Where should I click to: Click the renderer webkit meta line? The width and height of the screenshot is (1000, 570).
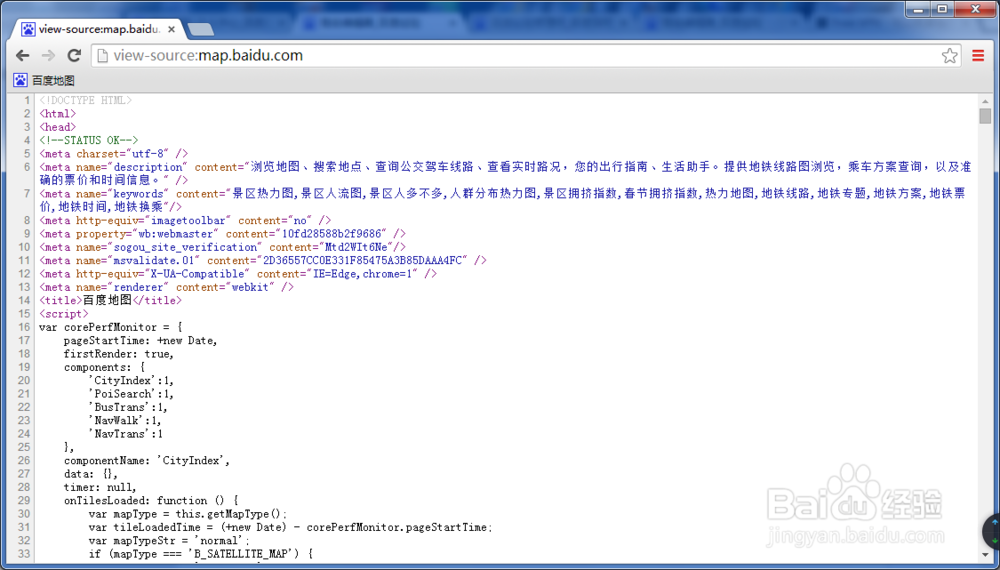pos(166,288)
